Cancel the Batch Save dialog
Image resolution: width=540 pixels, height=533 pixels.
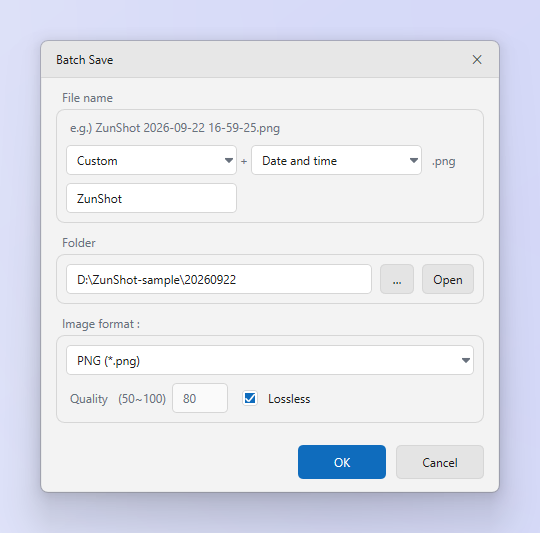[x=440, y=462]
